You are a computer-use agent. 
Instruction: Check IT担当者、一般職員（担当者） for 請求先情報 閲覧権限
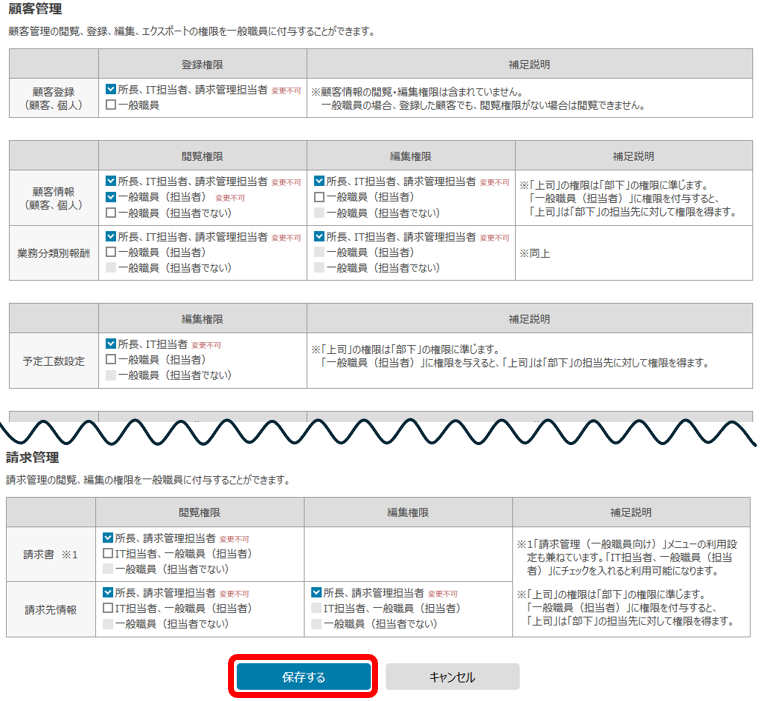[x=109, y=608]
